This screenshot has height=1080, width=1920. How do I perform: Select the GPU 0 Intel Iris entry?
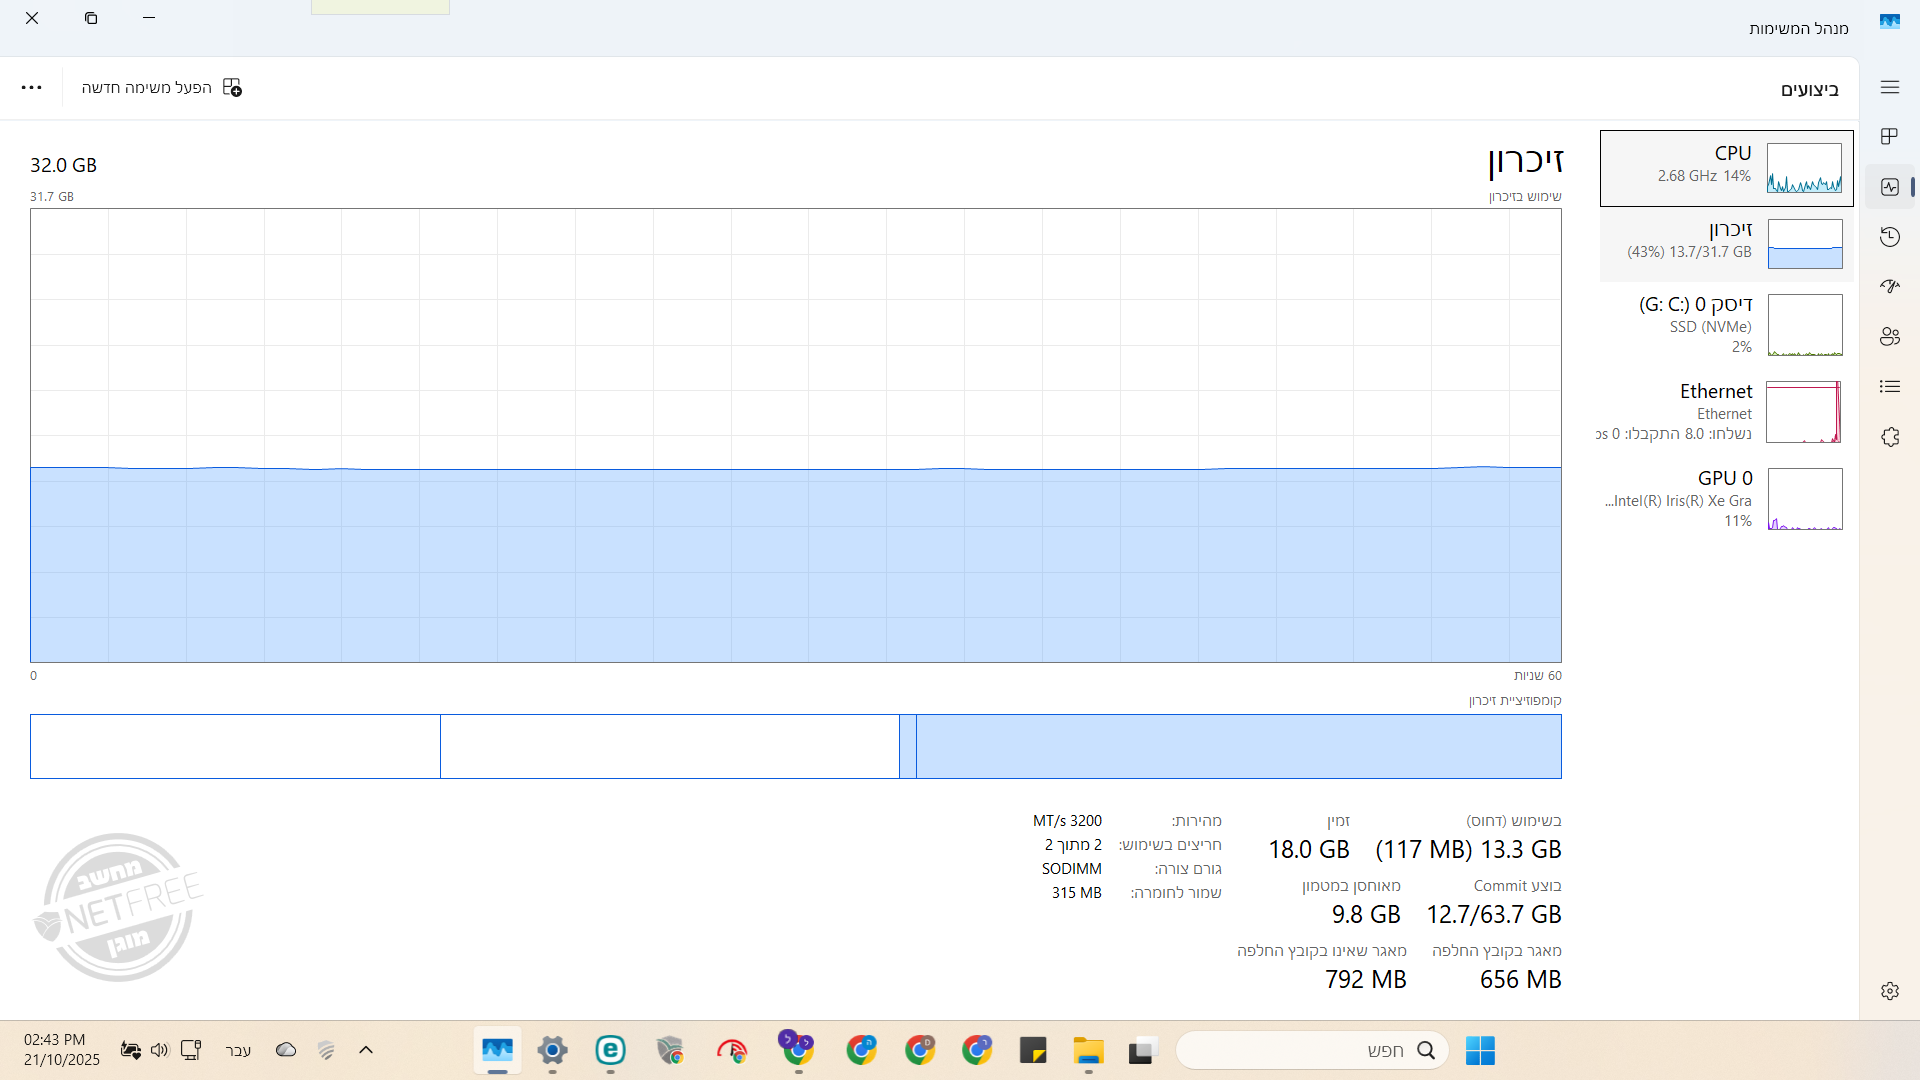pyautogui.click(x=1726, y=498)
